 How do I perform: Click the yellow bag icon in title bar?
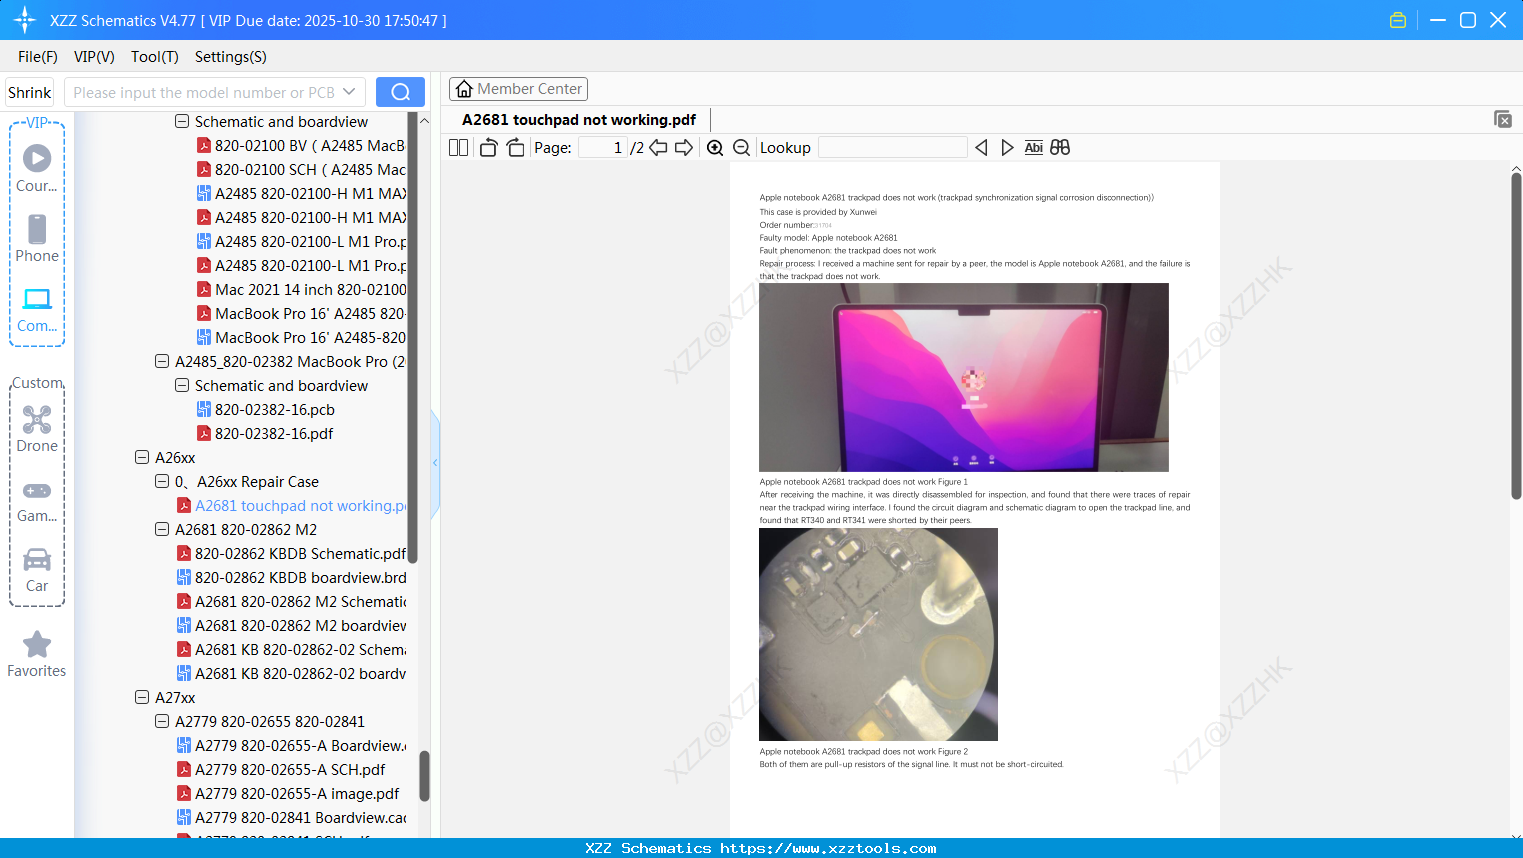1398,20
